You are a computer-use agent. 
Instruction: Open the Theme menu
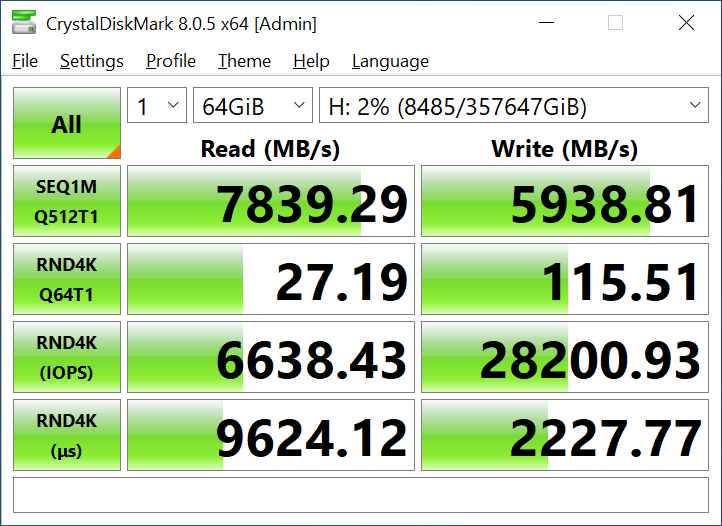244,61
